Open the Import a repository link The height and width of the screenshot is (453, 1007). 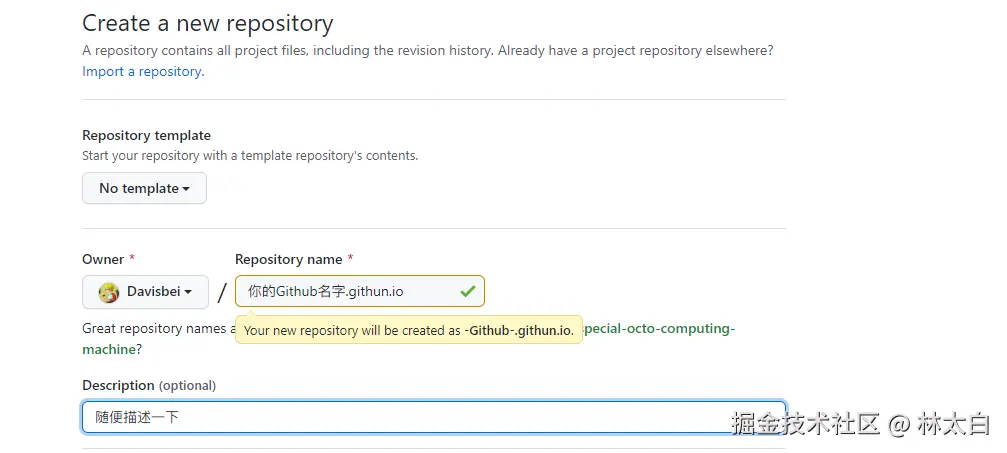(143, 72)
